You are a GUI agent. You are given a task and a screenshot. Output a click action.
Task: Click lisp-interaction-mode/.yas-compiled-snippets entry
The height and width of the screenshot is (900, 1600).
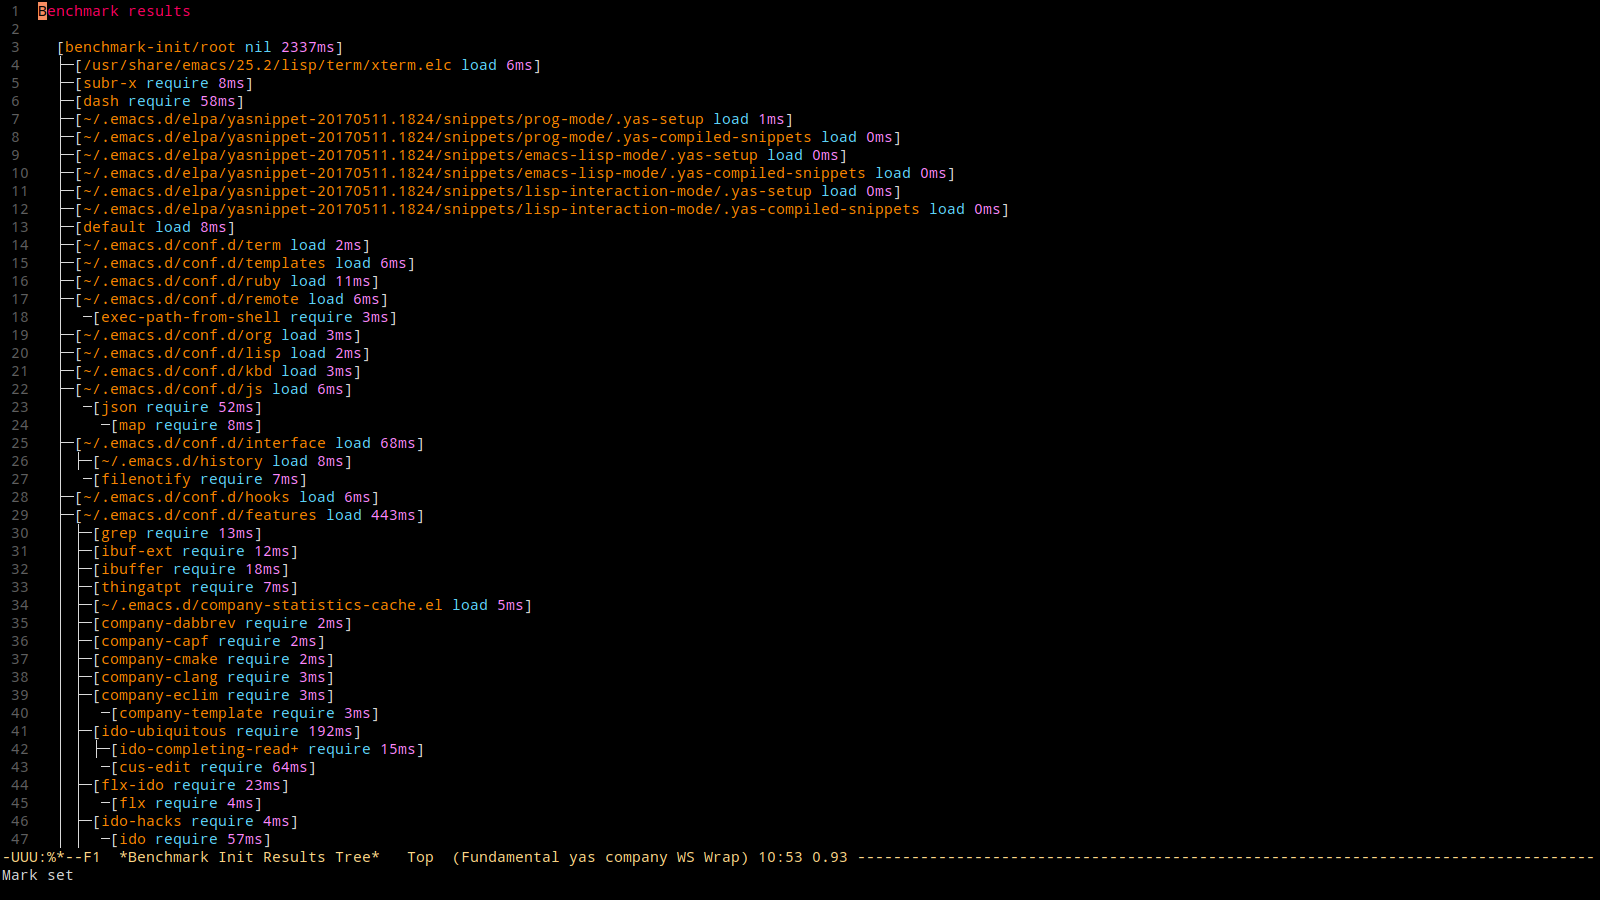[542, 209]
